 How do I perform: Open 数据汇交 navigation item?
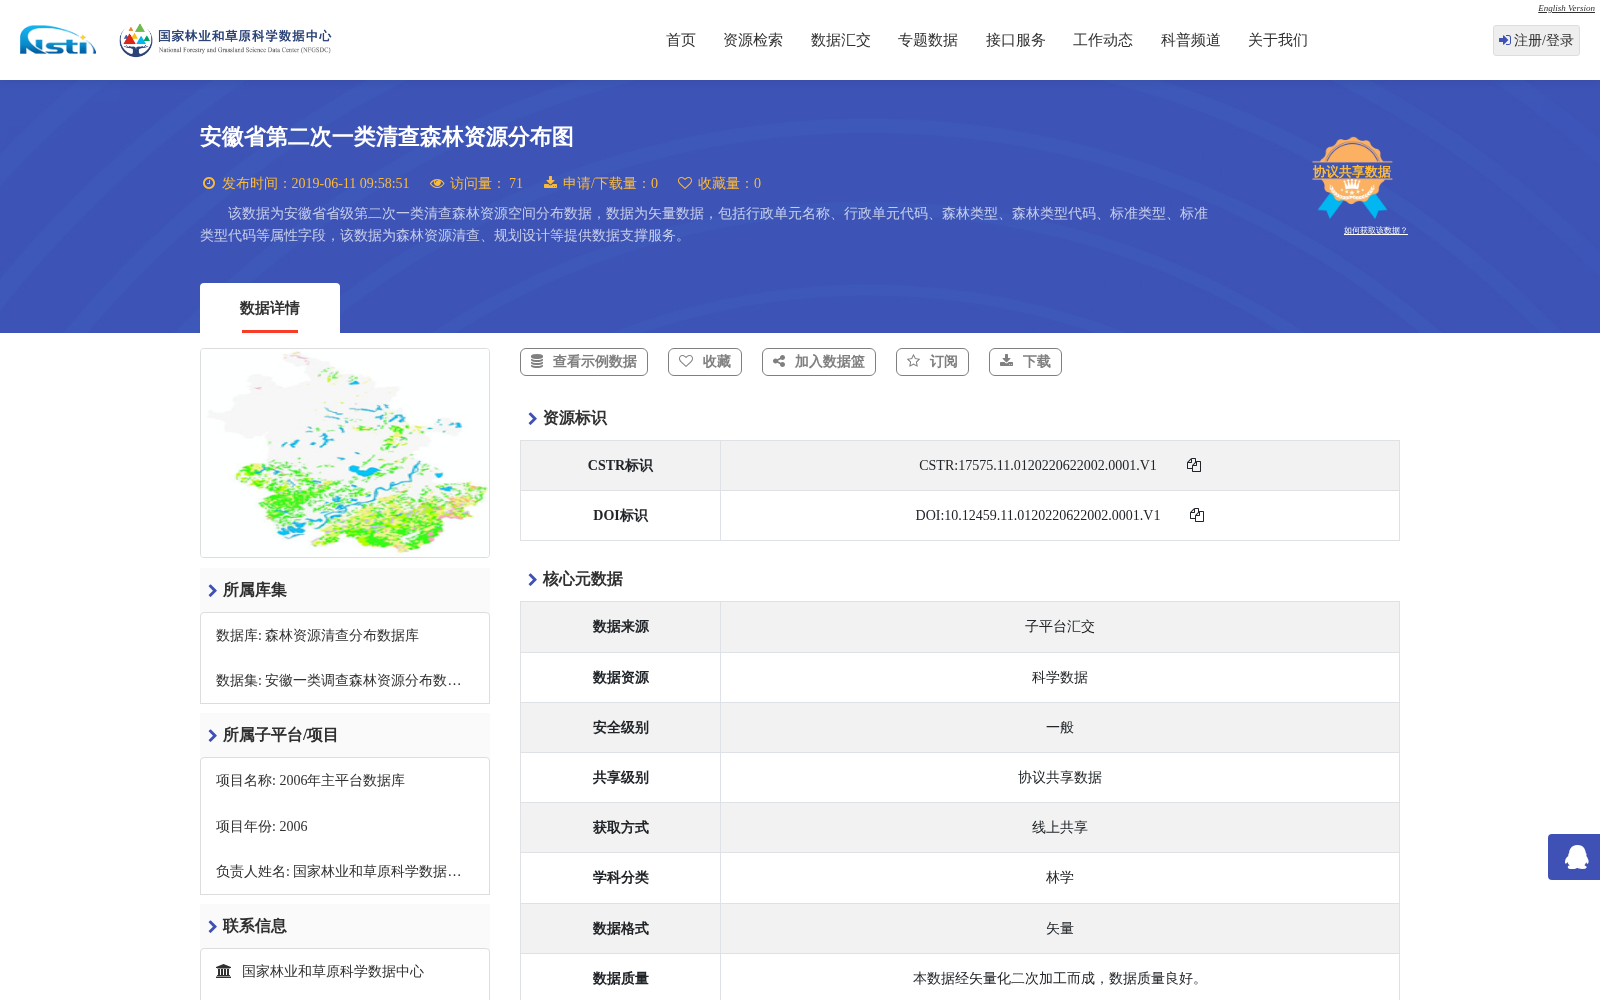841,40
